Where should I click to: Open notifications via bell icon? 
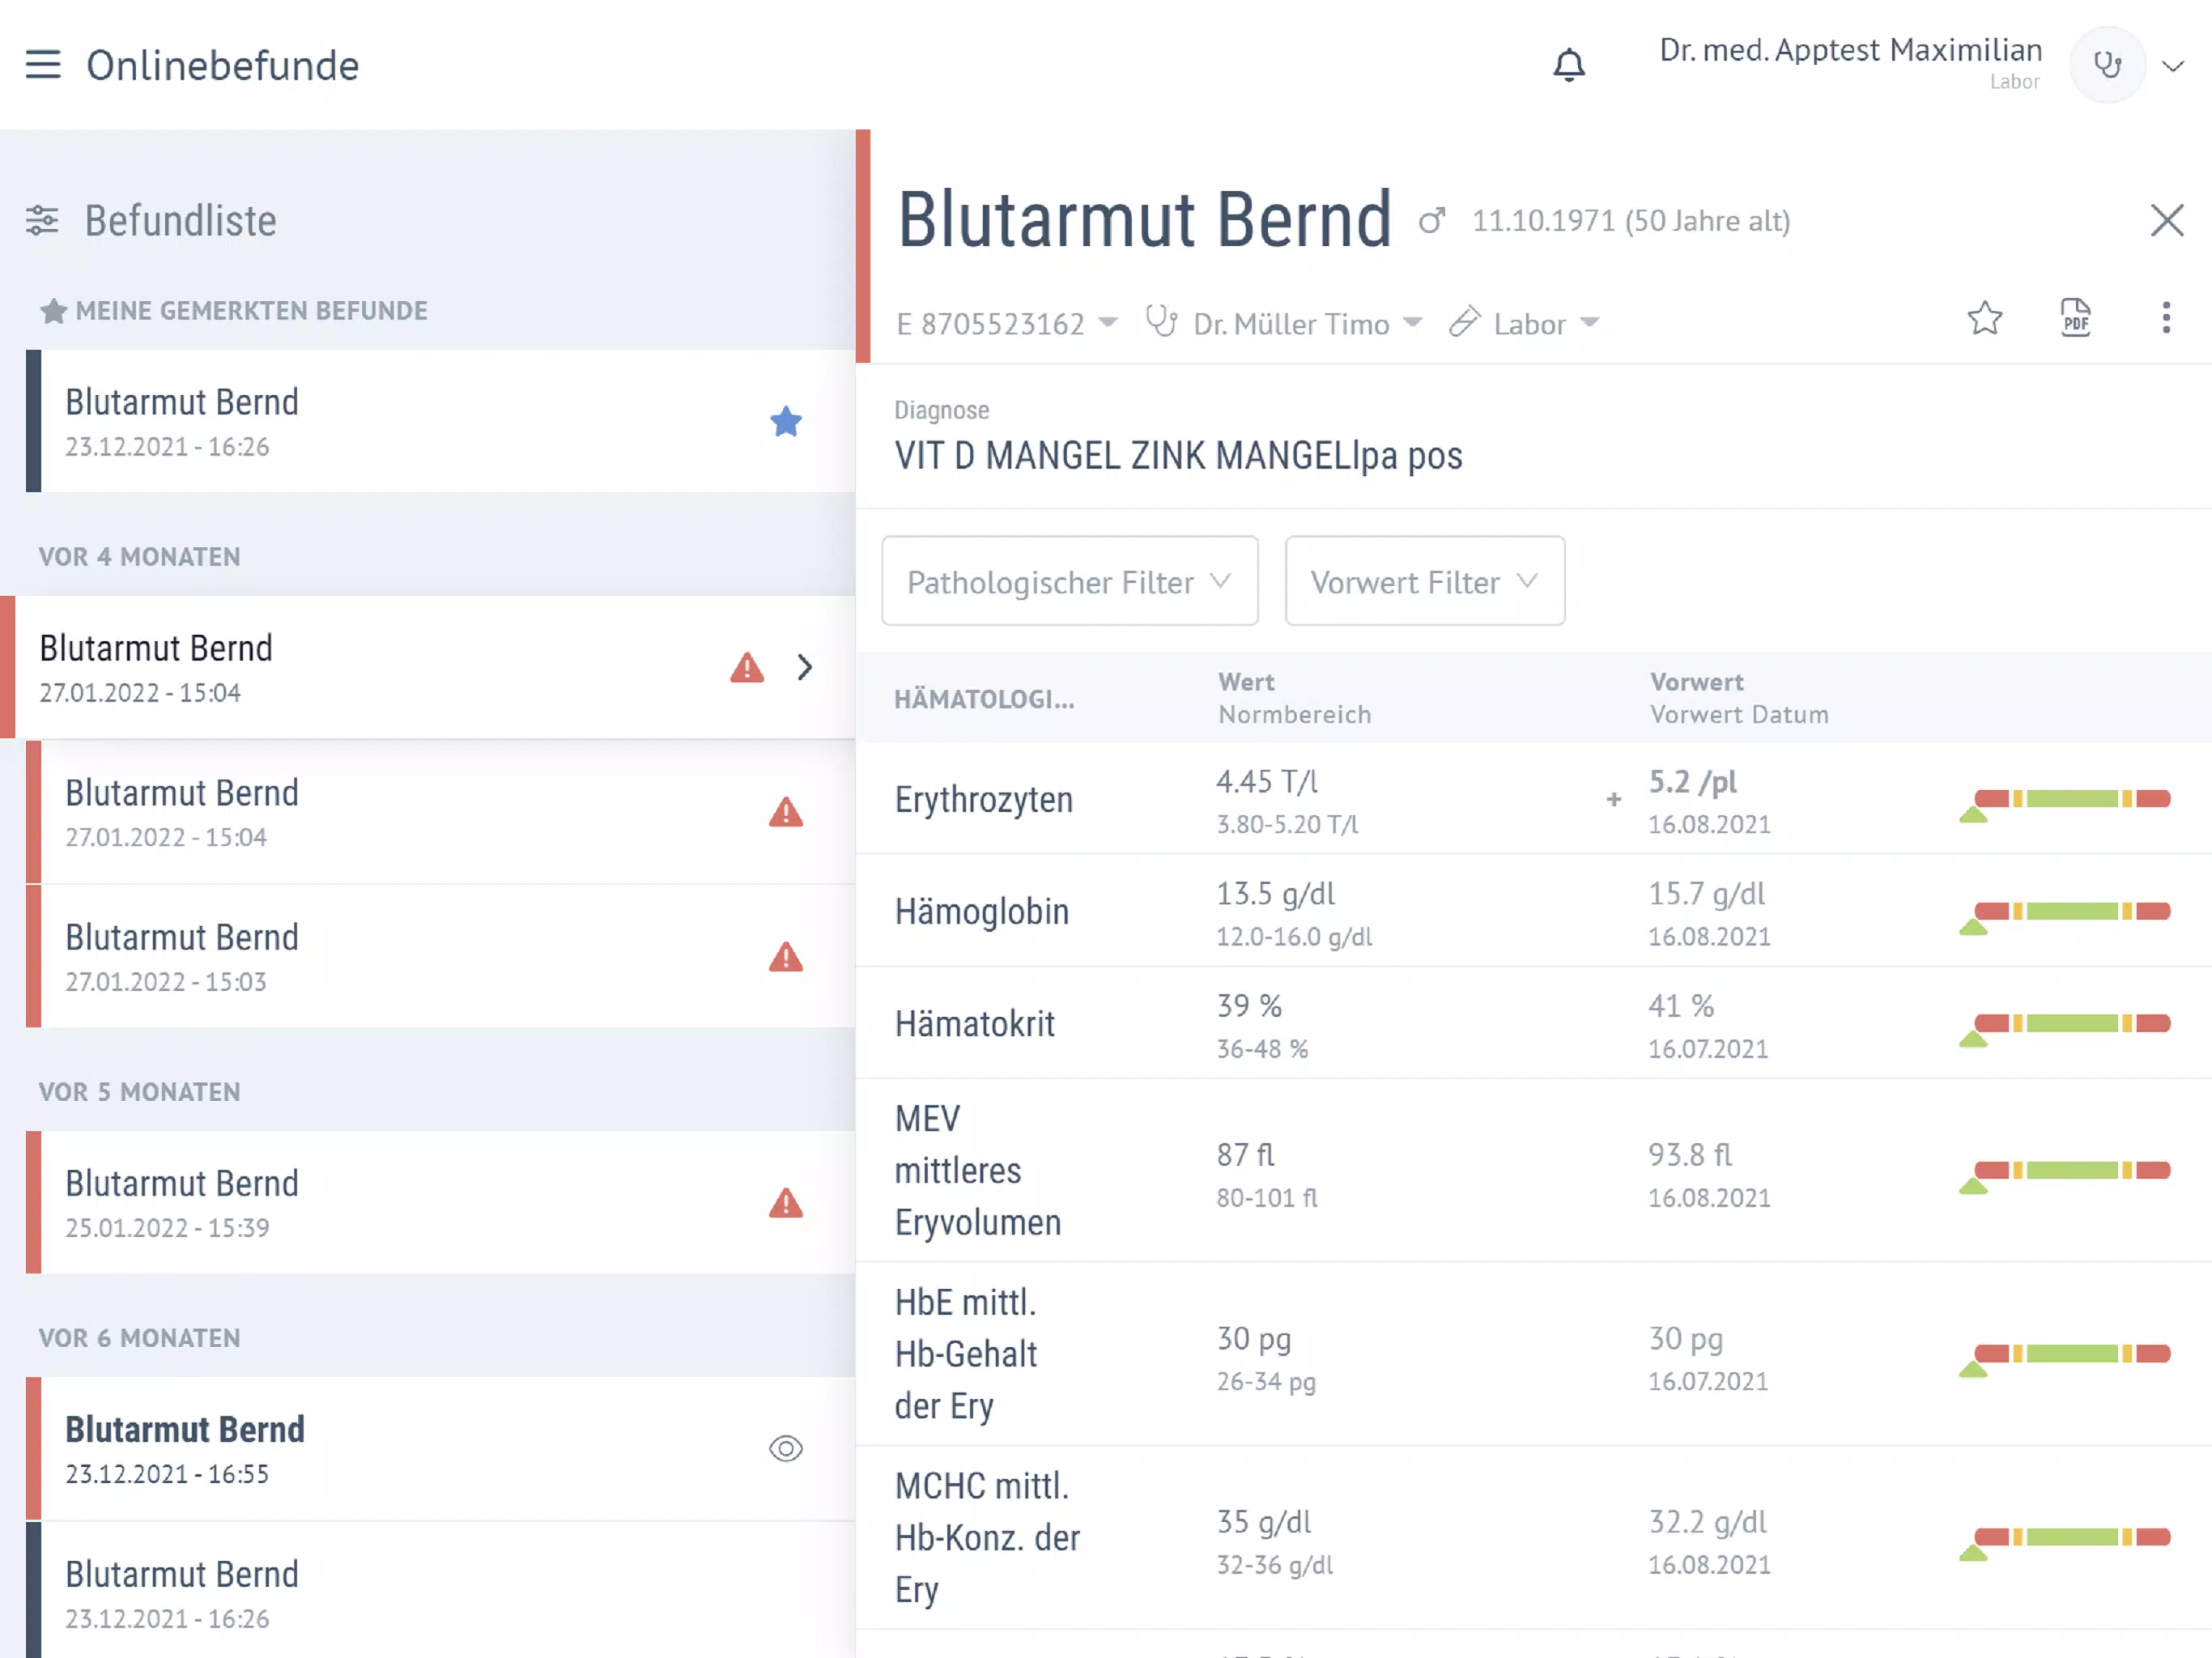[x=1568, y=65]
